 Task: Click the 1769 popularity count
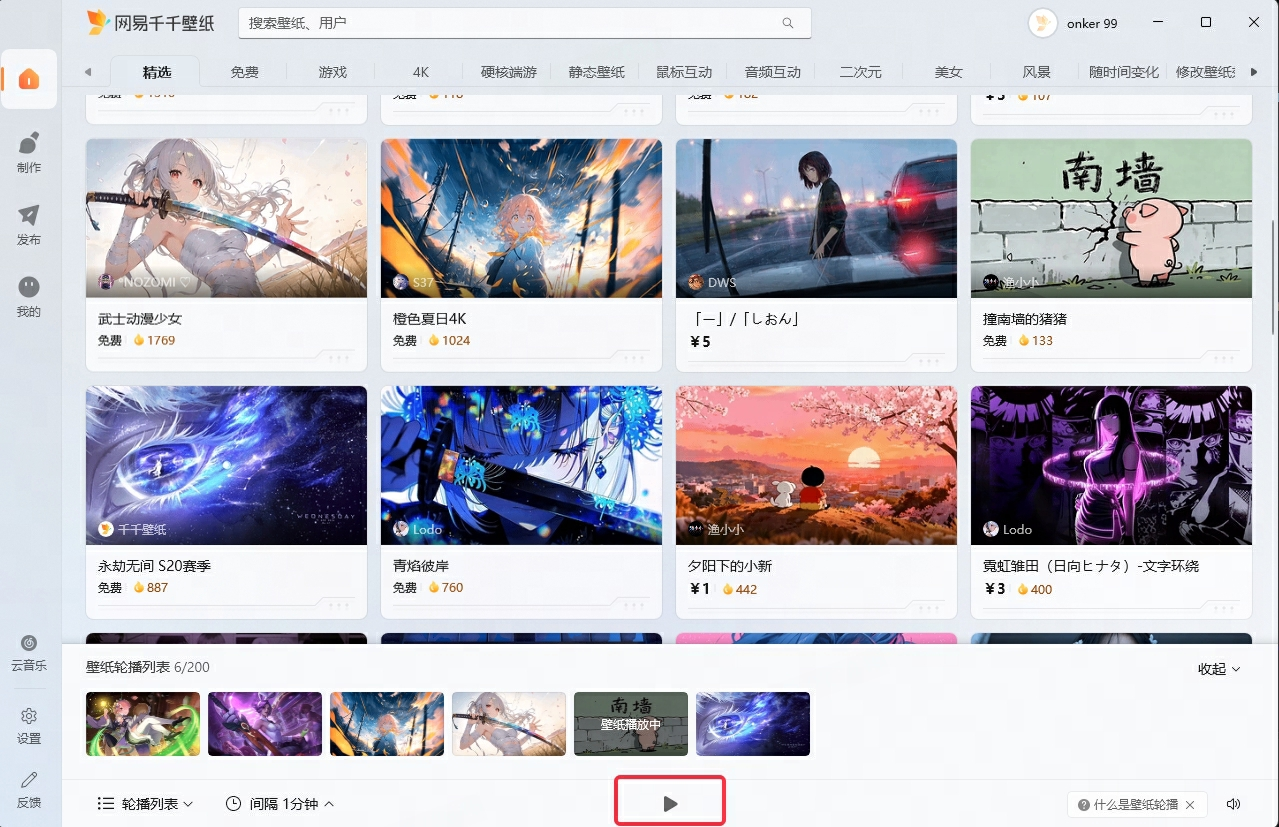tap(160, 341)
